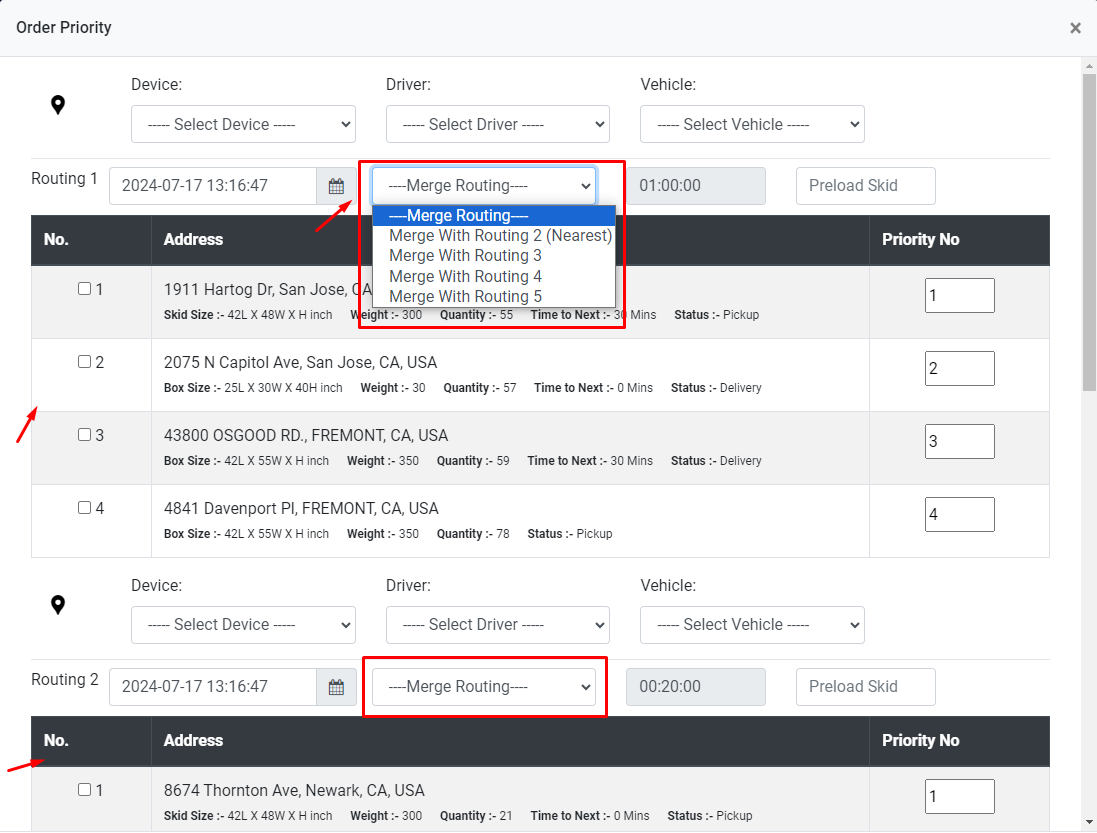Click the Routing 1 date-time field
This screenshot has height=833, width=1097.
pos(213,186)
